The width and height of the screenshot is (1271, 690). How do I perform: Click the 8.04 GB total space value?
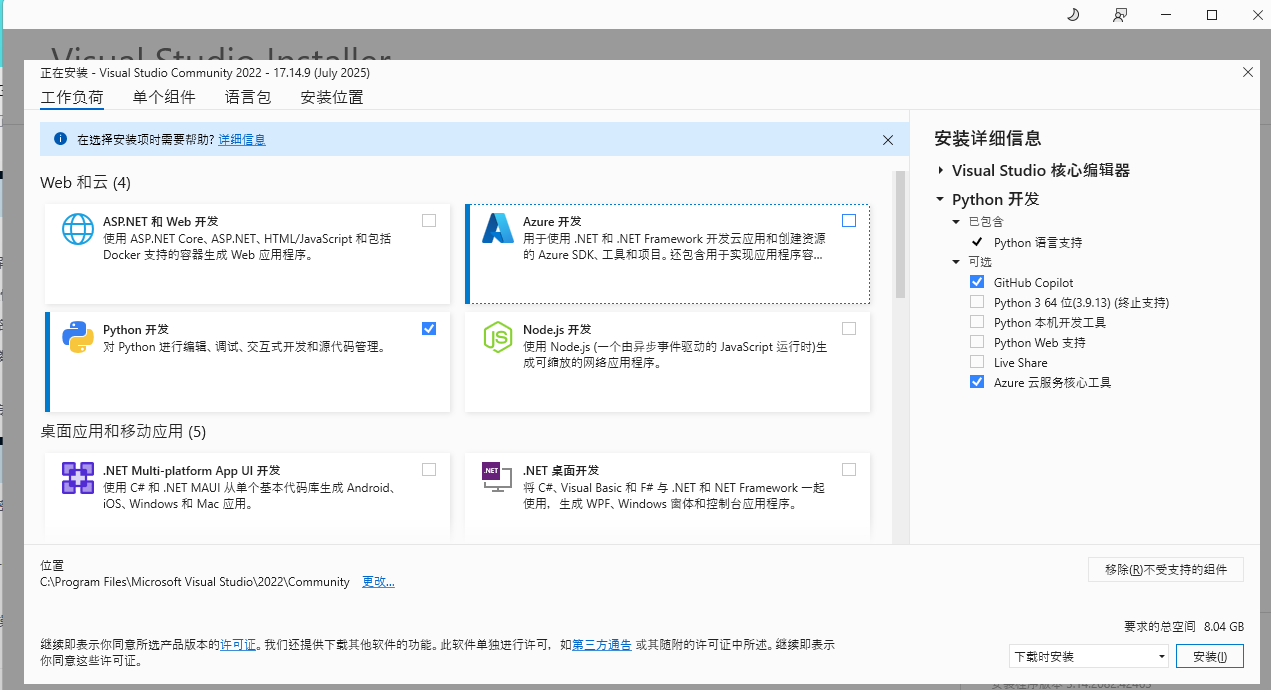coord(1224,627)
